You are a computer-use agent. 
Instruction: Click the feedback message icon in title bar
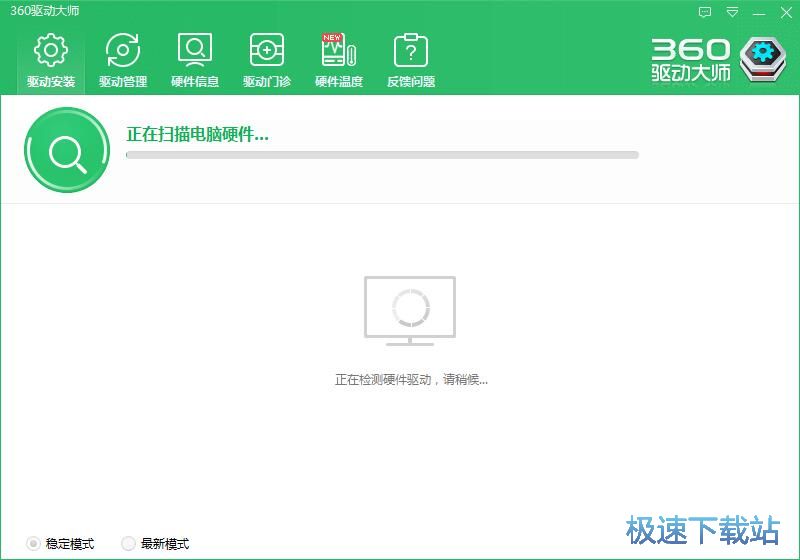[705, 12]
